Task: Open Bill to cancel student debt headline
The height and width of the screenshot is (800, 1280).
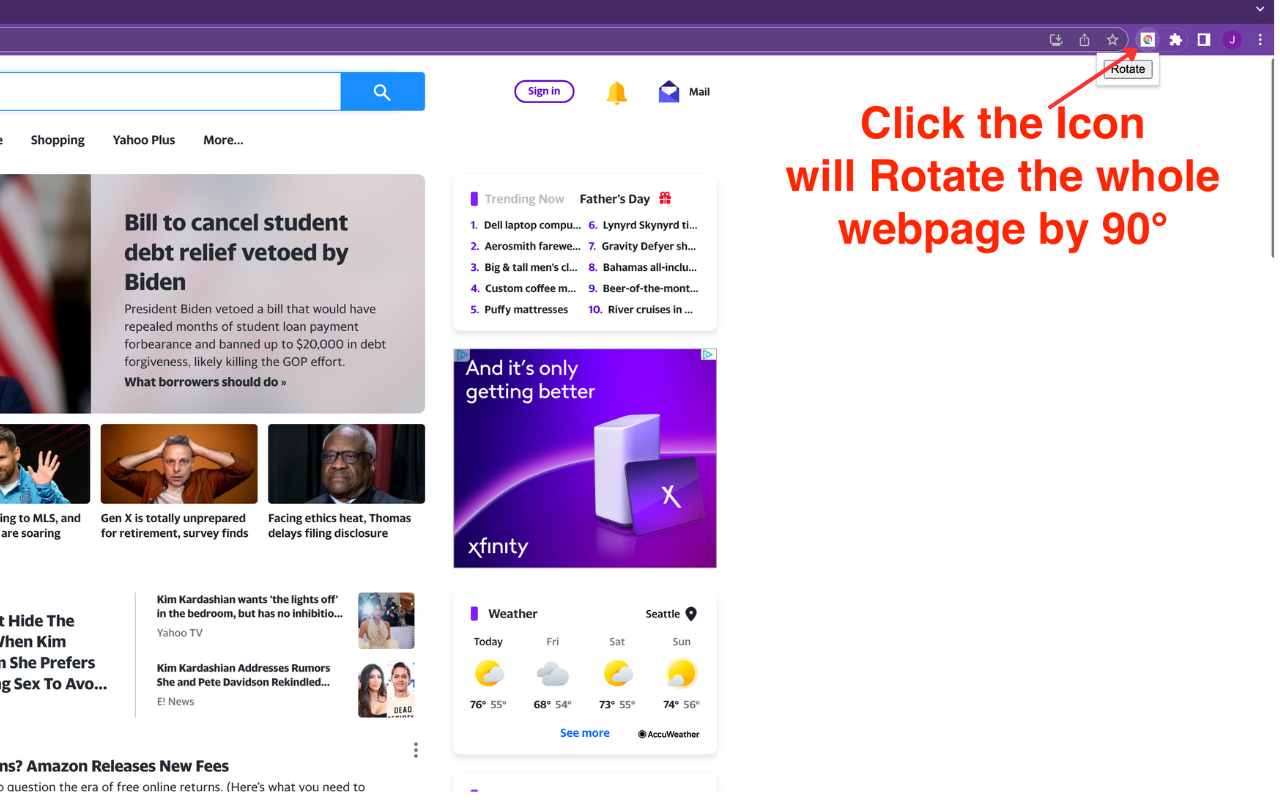Action: (236, 252)
